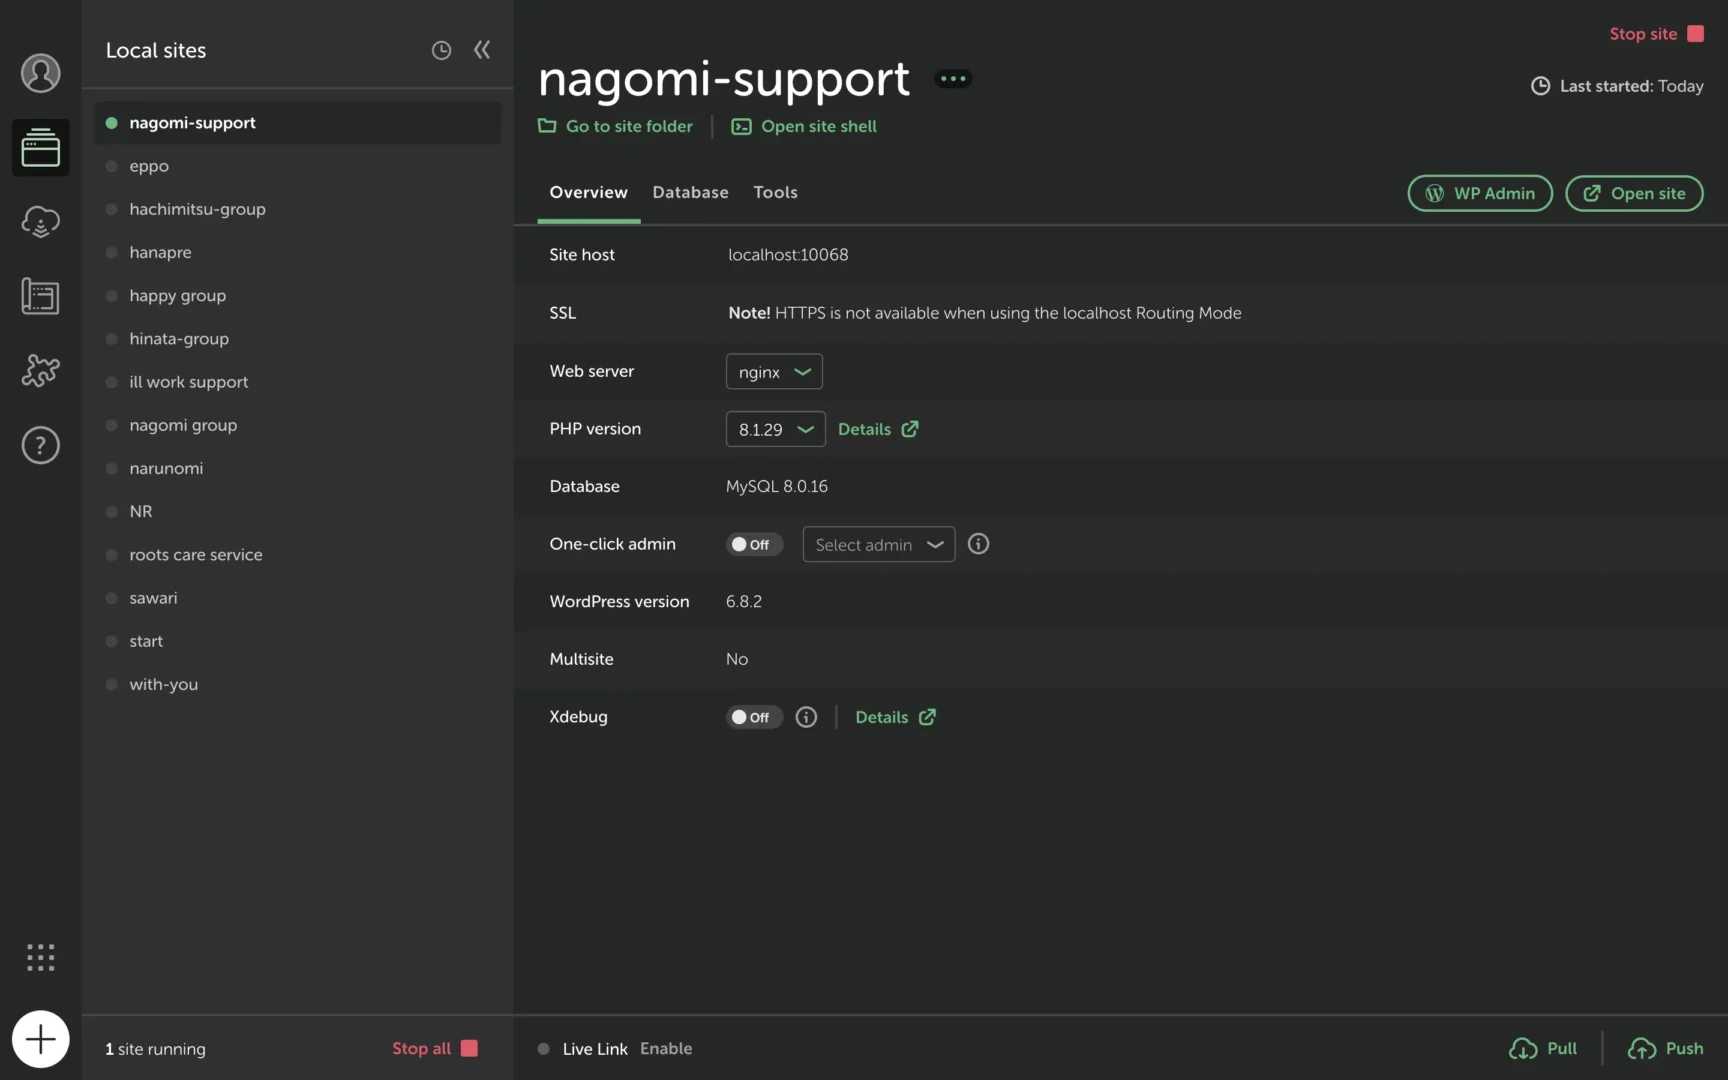
Task: Switch to the Tools tab
Action: tap(775, 193)
